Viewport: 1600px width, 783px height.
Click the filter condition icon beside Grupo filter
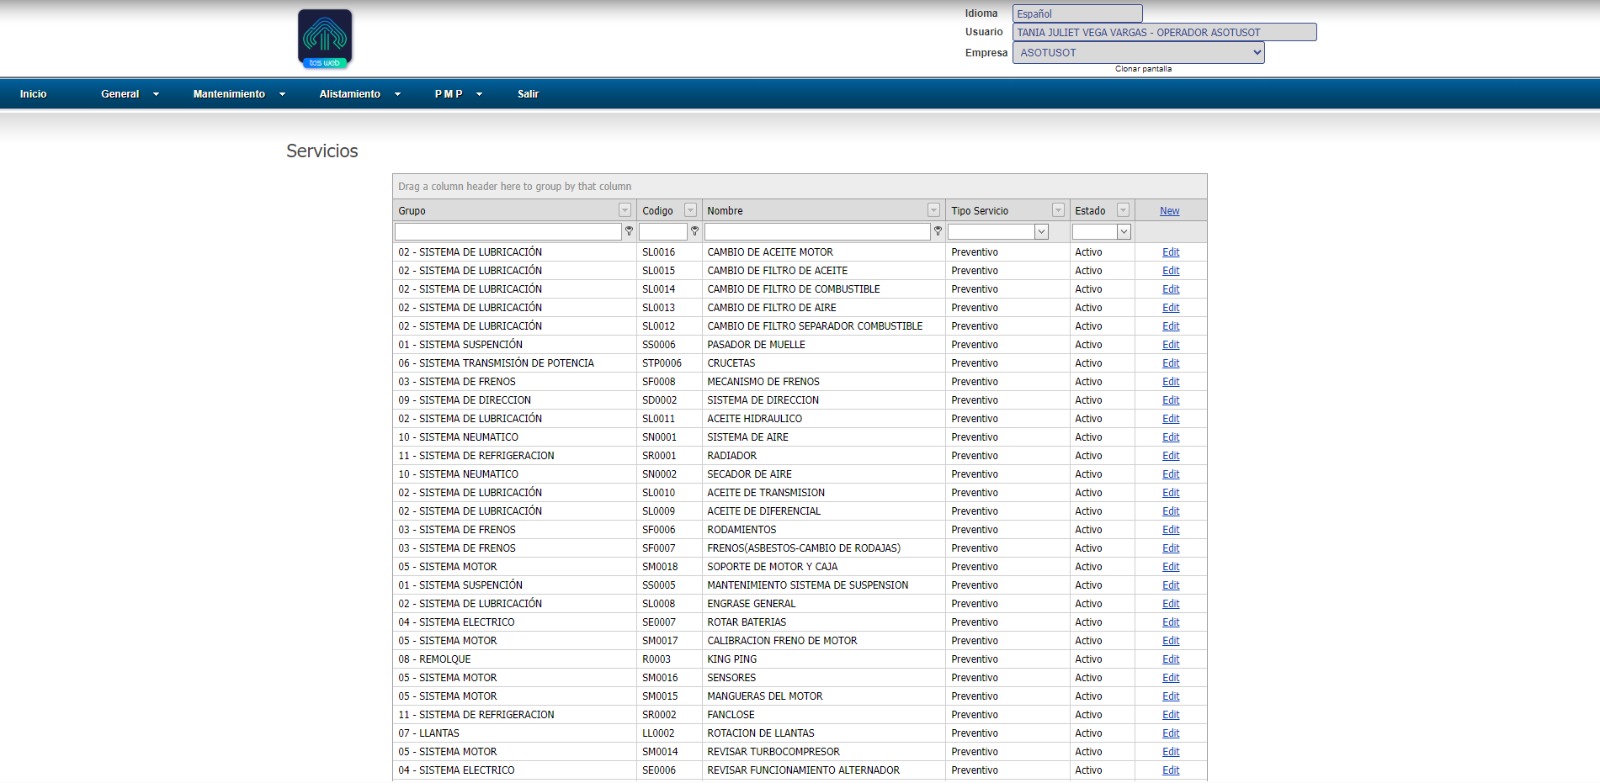coord(629,232)
